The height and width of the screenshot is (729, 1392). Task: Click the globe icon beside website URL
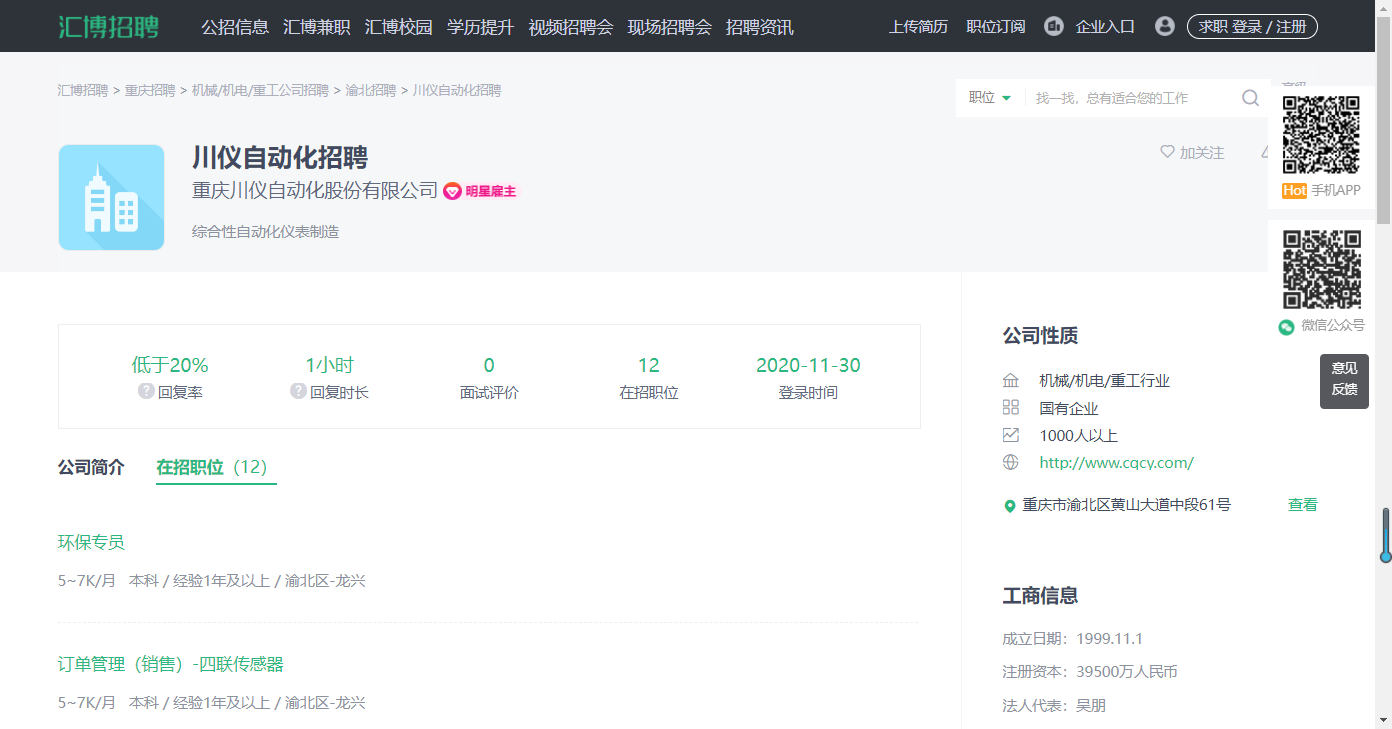tap(1011, 462)
